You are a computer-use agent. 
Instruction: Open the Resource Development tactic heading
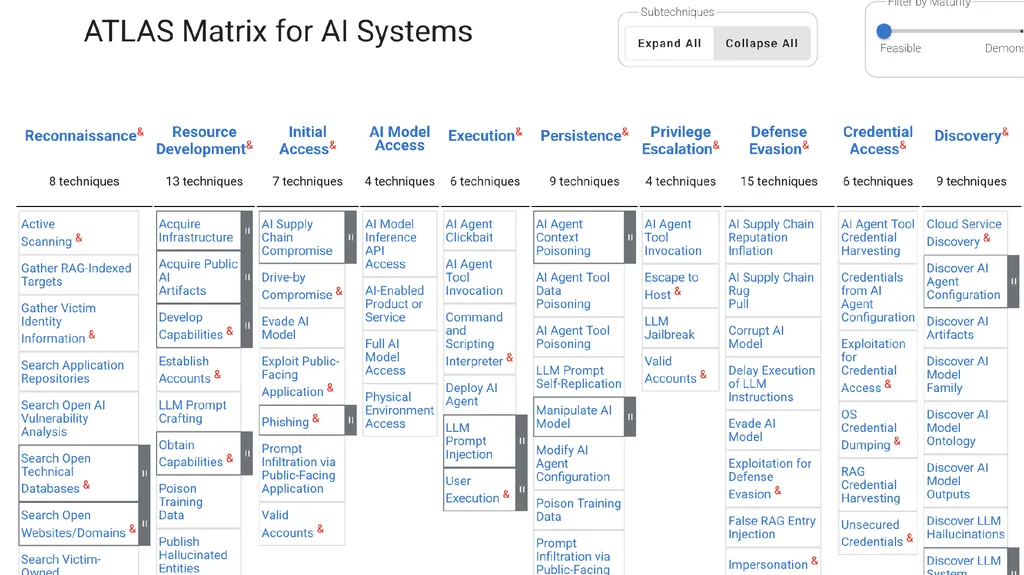pyautogui.click(x=201, y=140)
